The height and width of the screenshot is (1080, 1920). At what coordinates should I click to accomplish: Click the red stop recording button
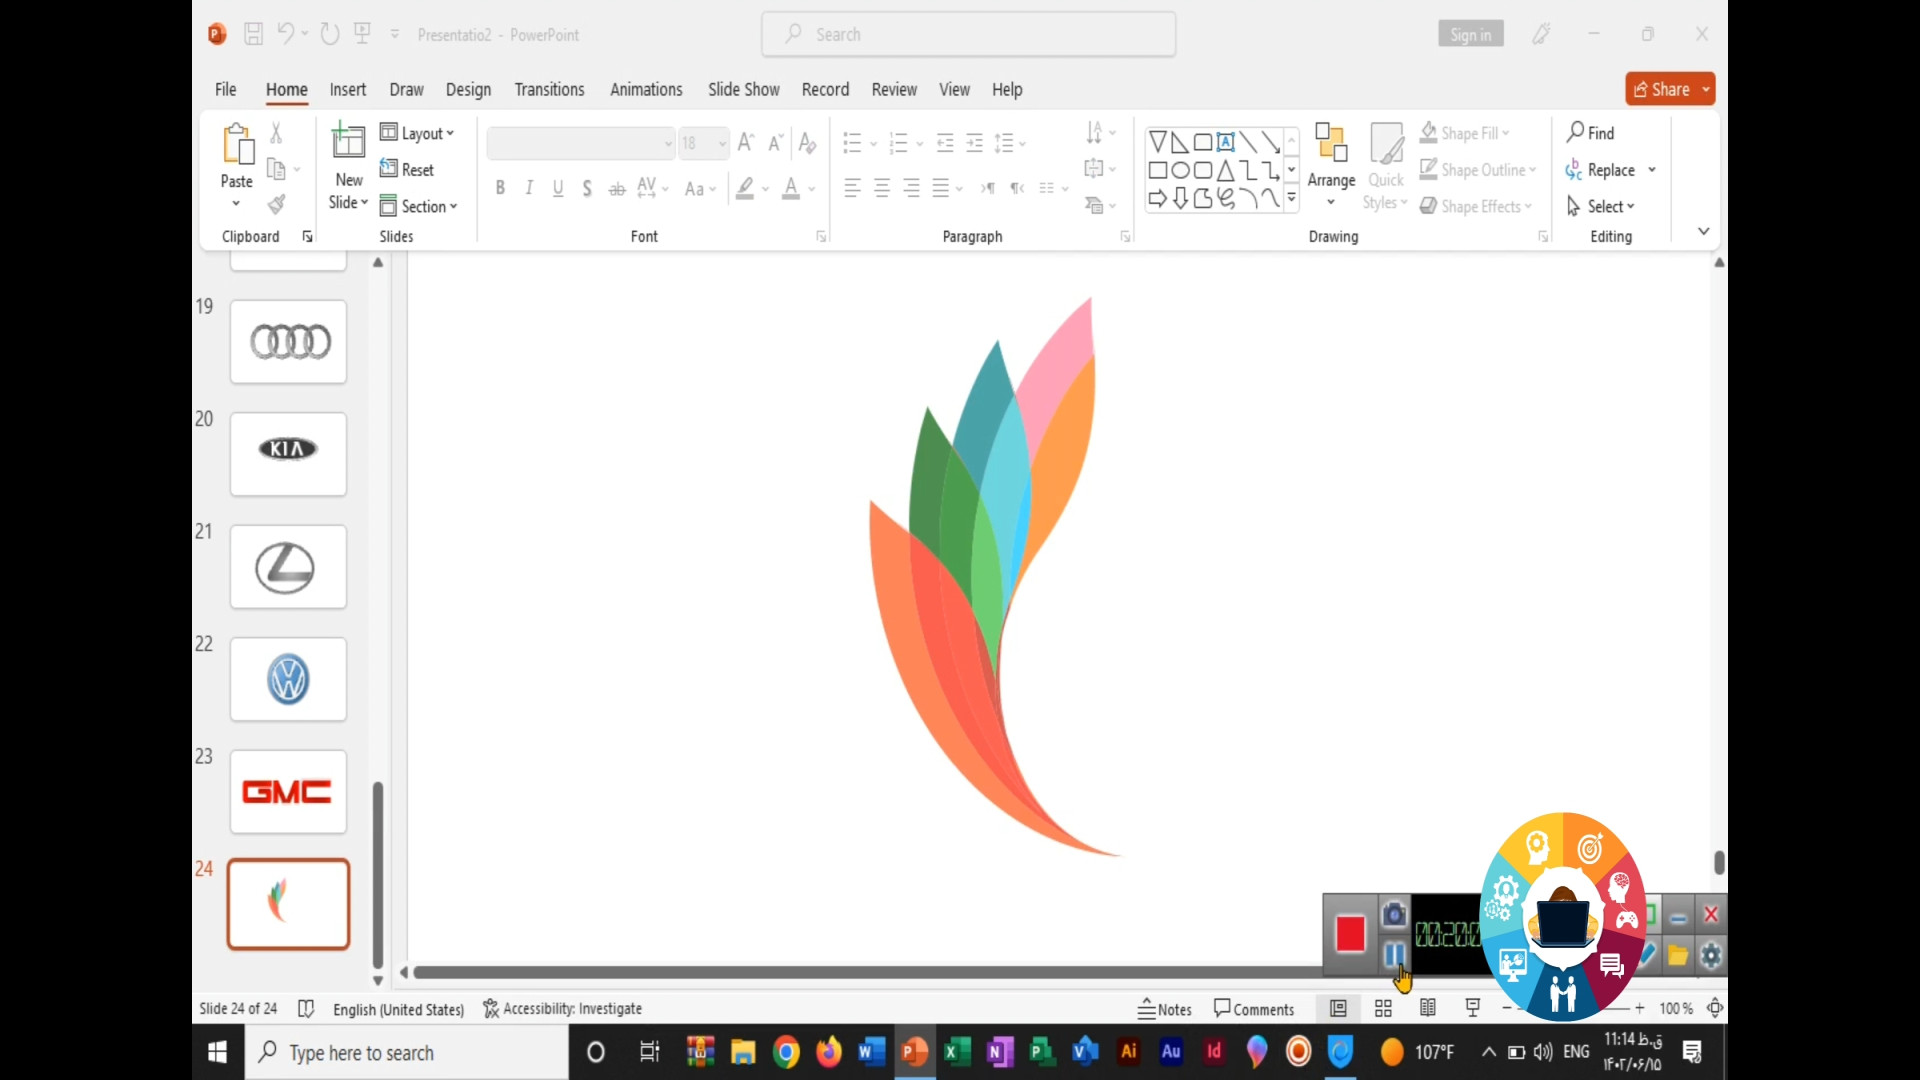pyautogui.click(x=1350, y=934)
